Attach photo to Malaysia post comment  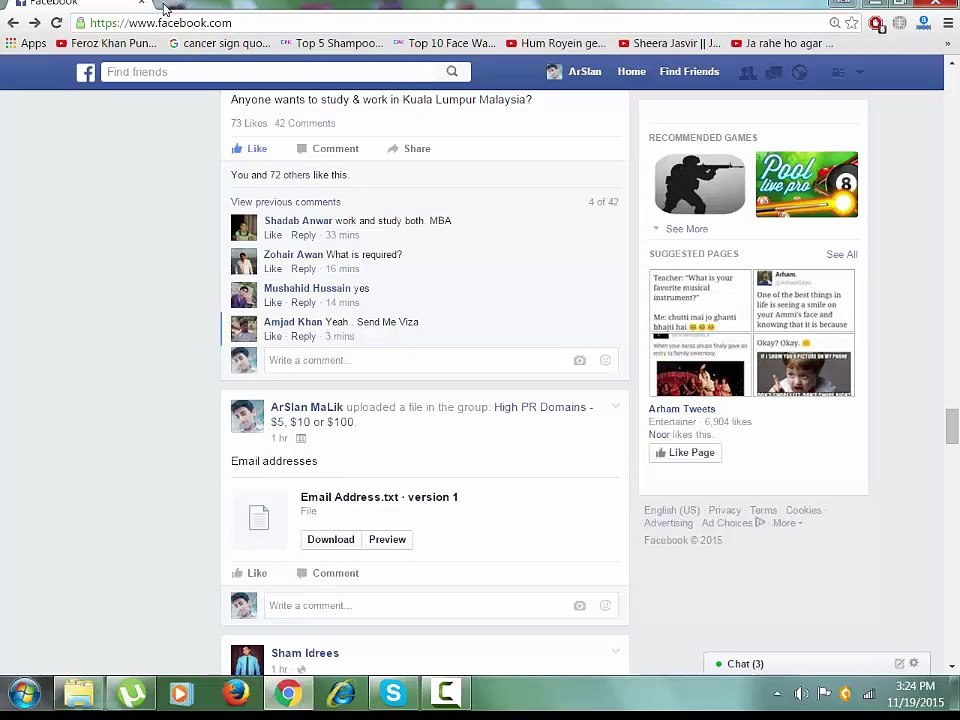[580, 361]
